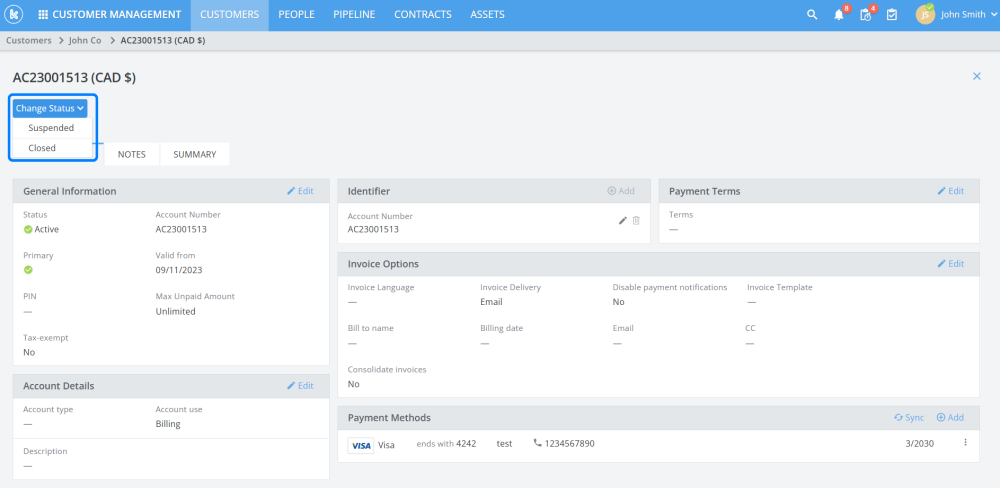Viewport: 1000px width, 488px height.
Task: Open the John Smith user menu
Action: coord(969,15)
